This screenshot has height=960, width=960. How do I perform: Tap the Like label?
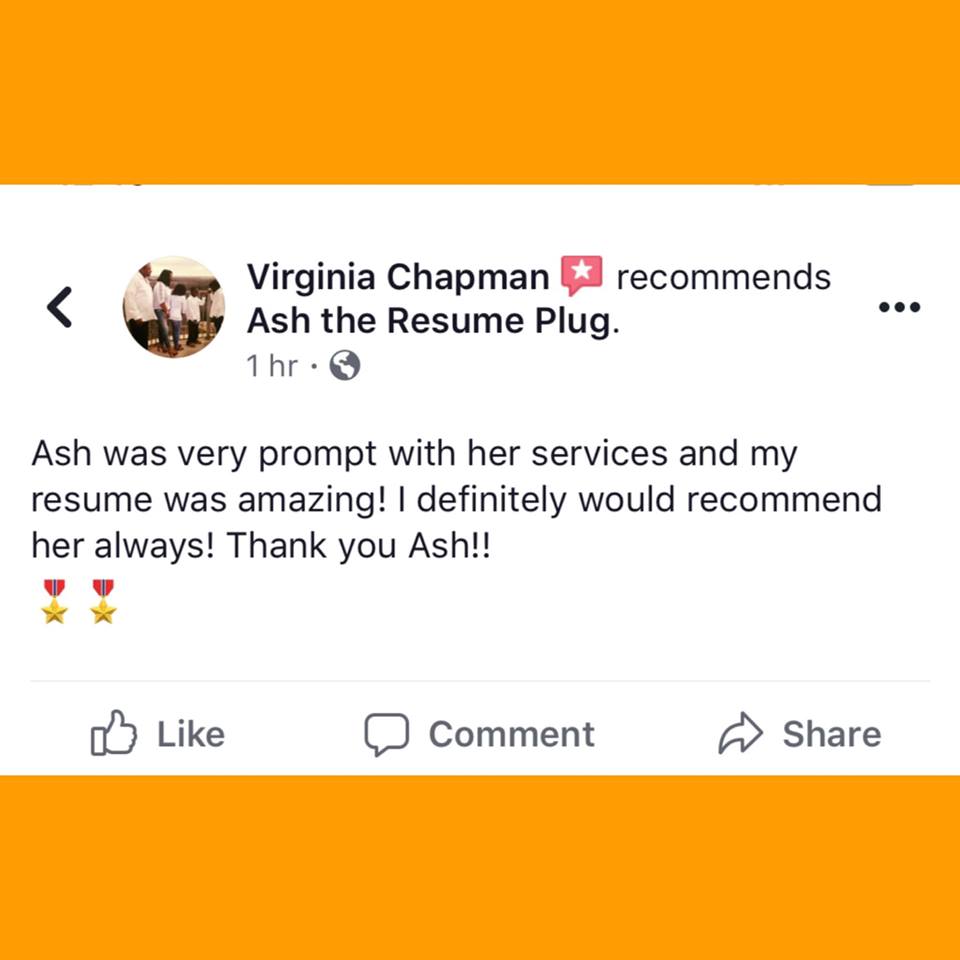(191, 734)
